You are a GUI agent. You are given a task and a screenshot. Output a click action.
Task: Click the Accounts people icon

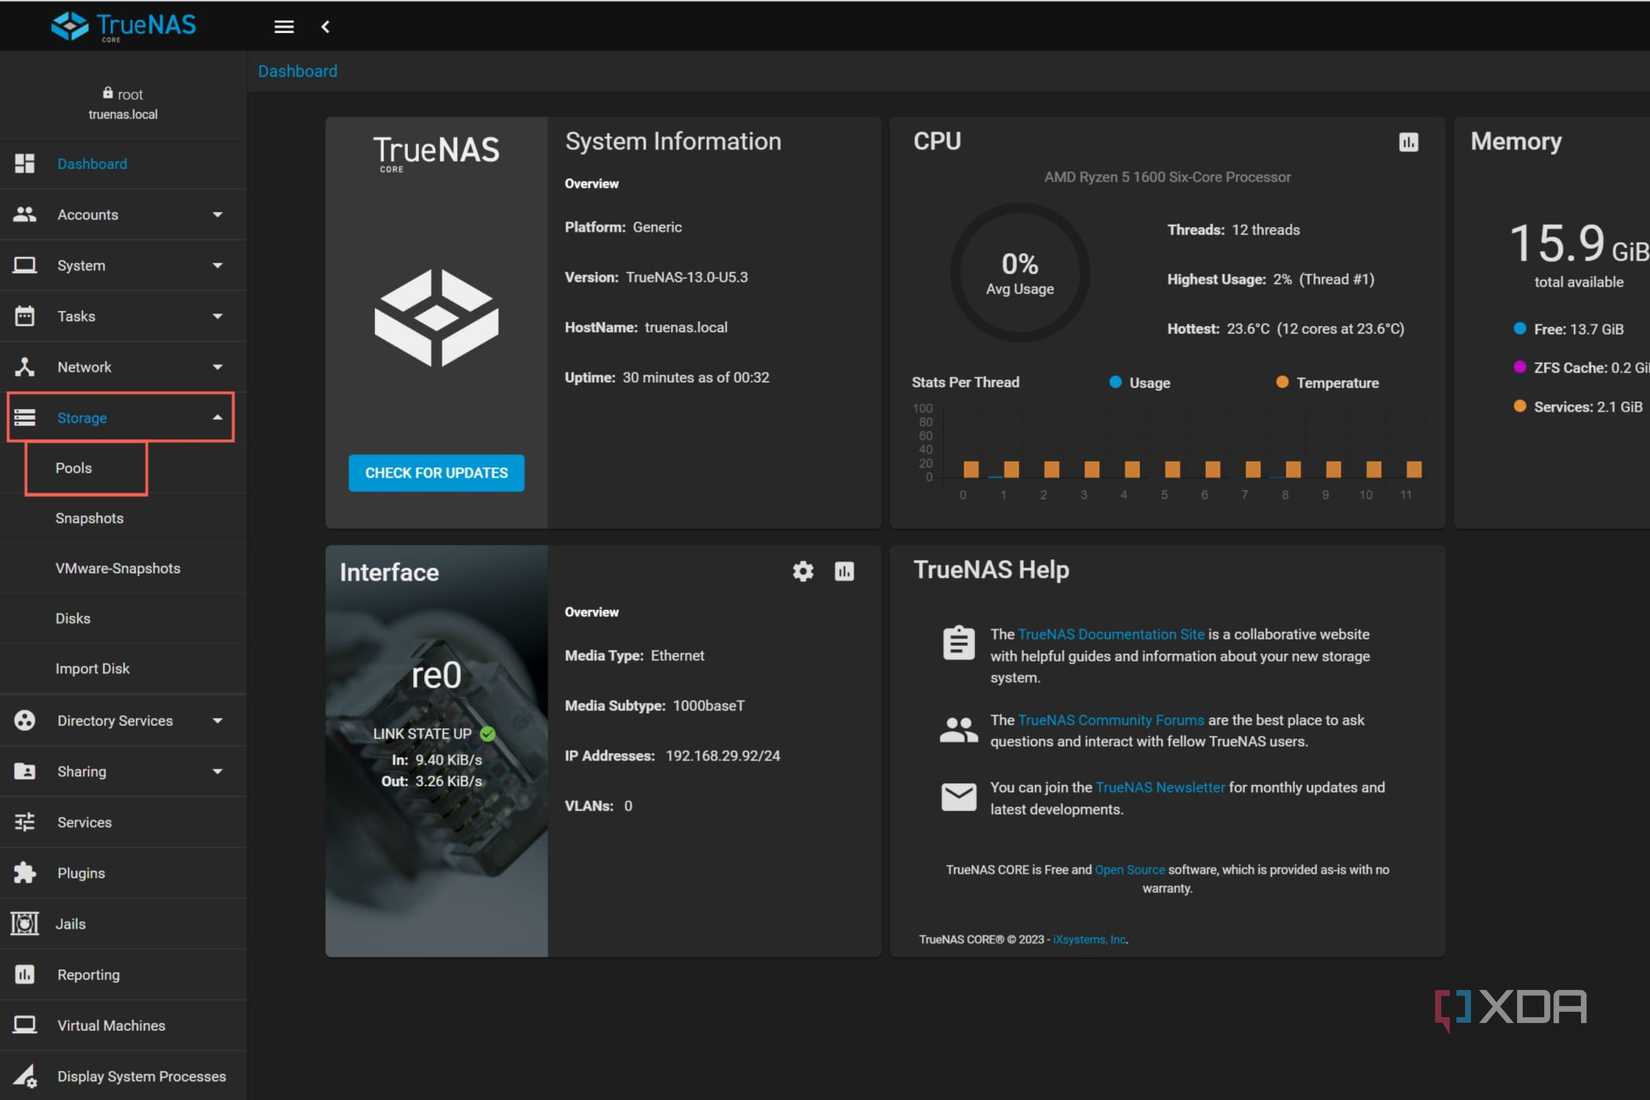(25, 214)
